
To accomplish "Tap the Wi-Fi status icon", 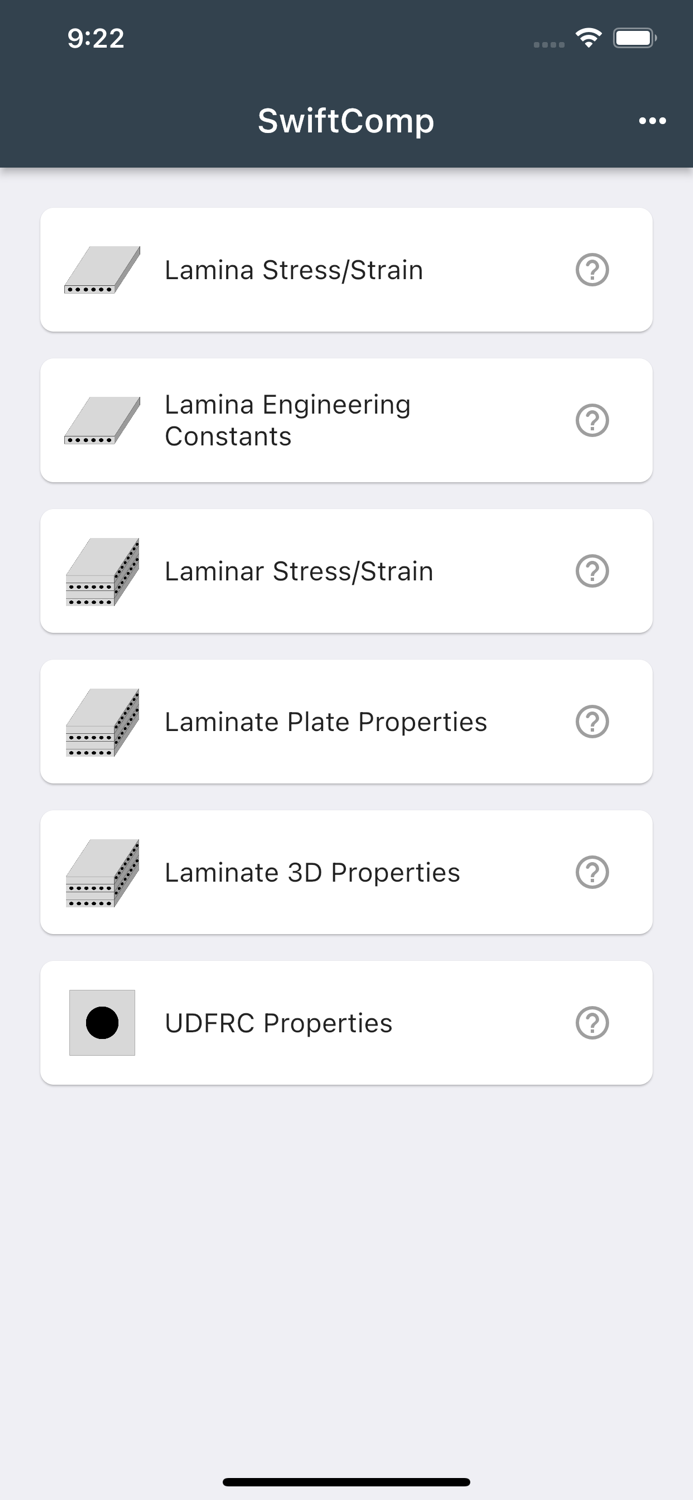I will [588, 37].
